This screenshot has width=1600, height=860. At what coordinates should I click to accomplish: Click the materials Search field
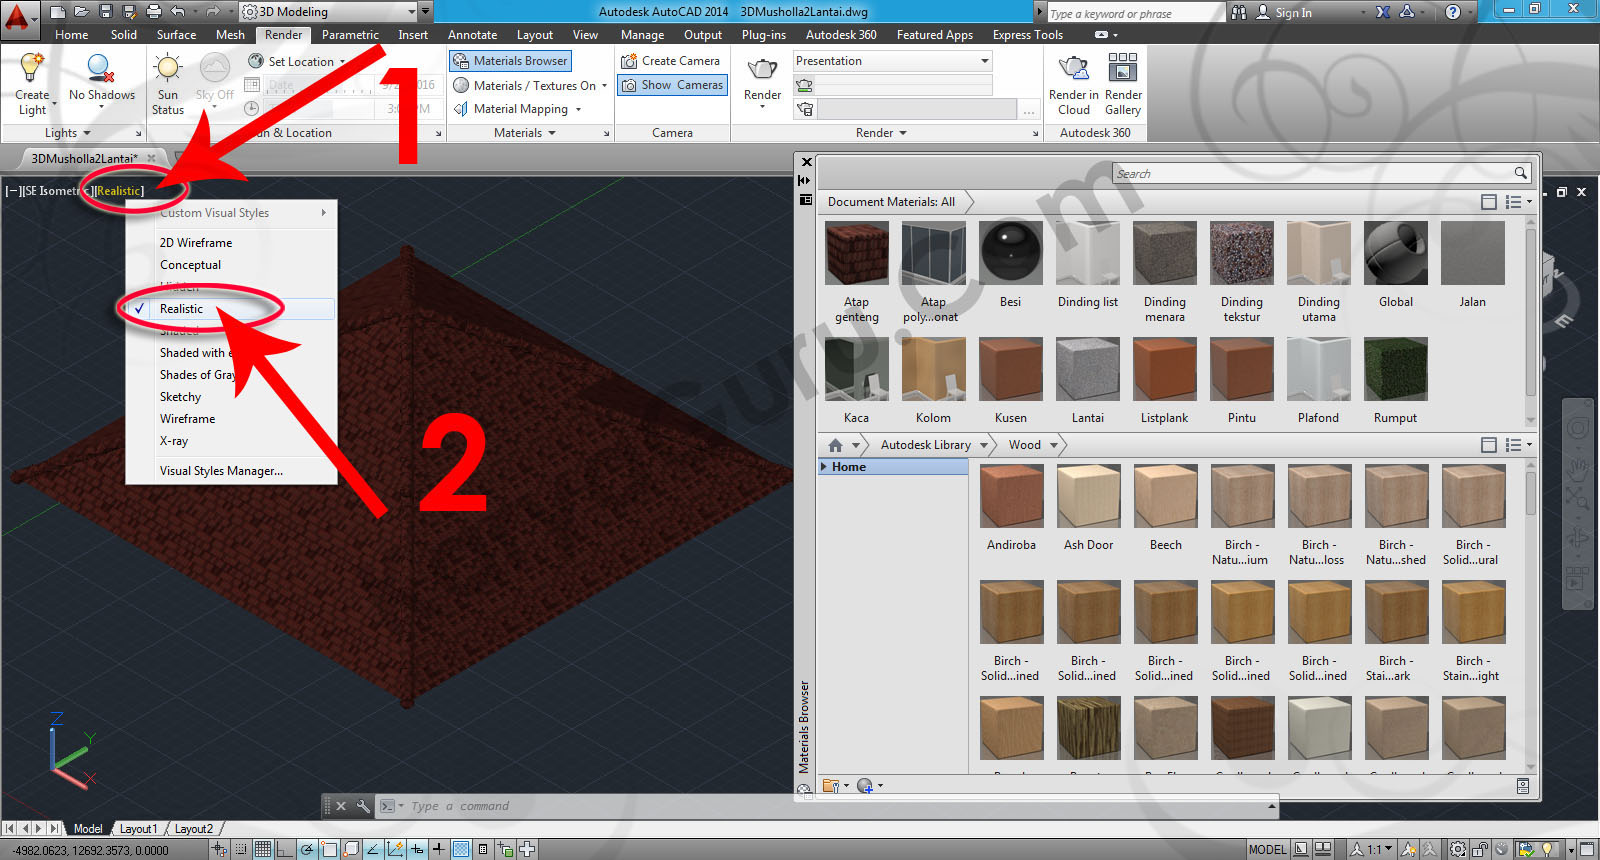(x=1312, y=174)
